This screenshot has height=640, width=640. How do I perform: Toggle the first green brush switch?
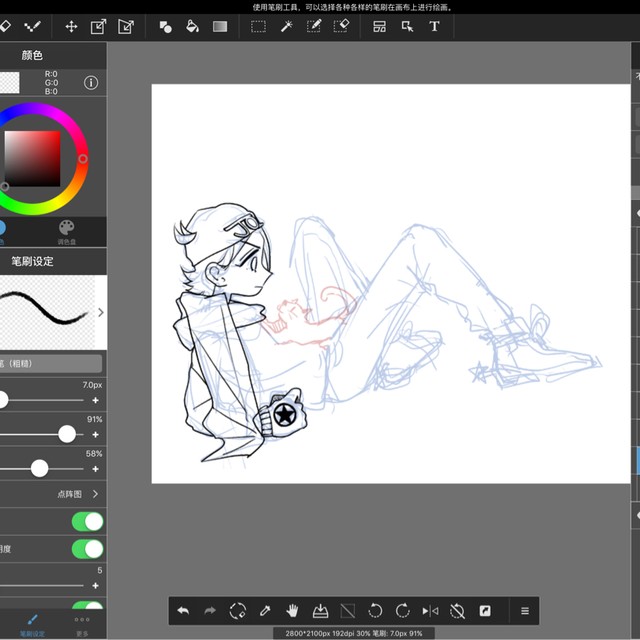87,522
